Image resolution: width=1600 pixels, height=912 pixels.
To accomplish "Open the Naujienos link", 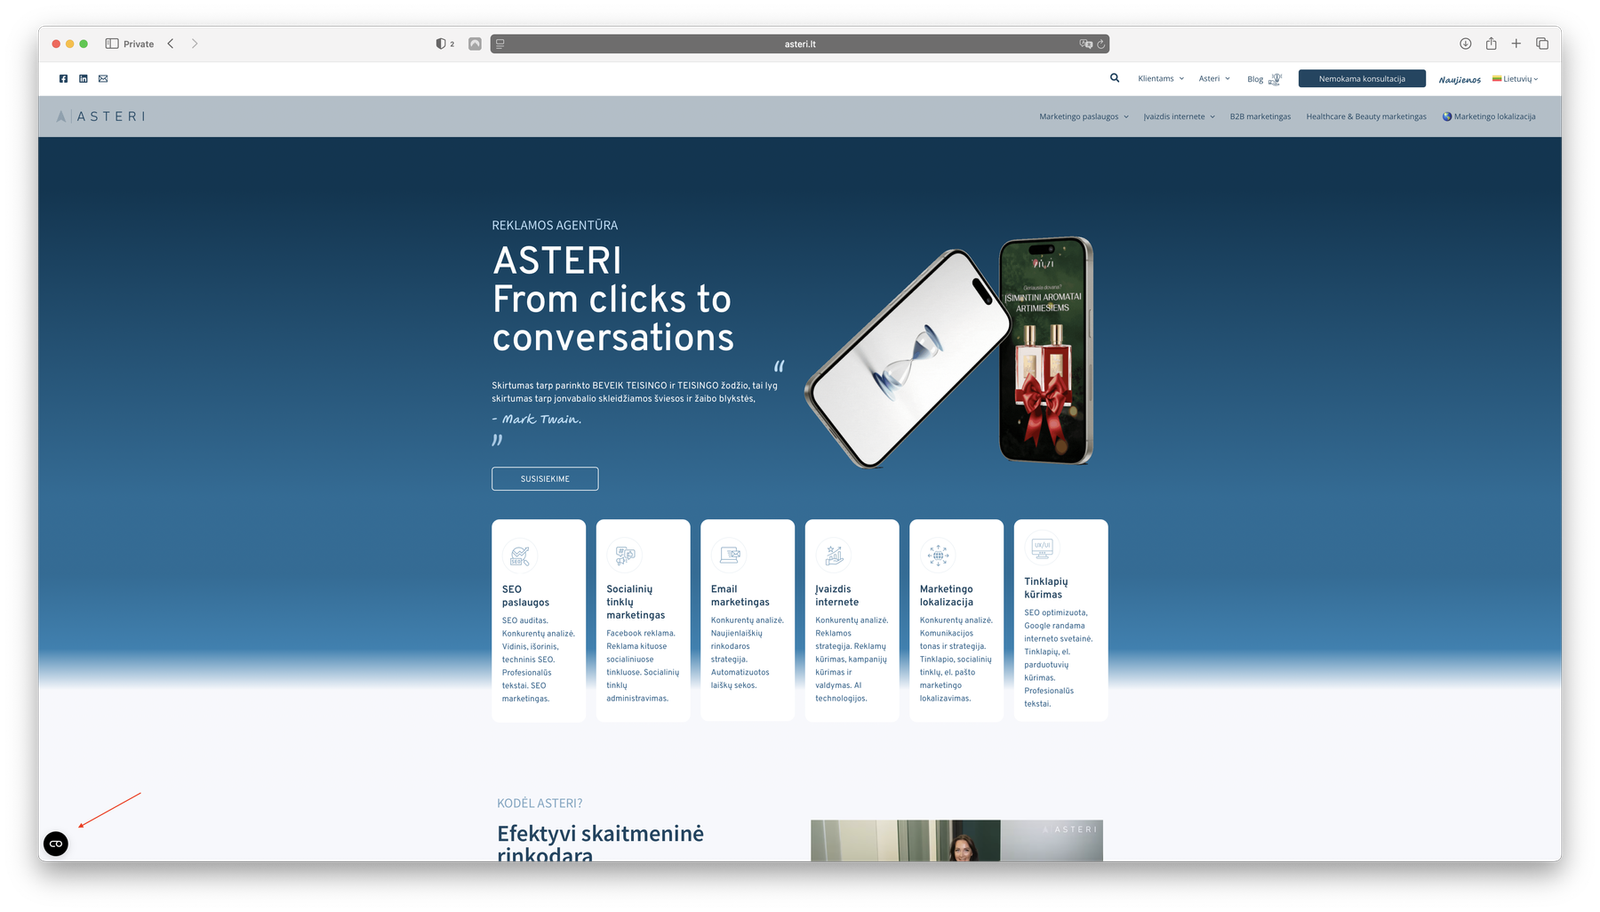I will (x=1459, y=79).
